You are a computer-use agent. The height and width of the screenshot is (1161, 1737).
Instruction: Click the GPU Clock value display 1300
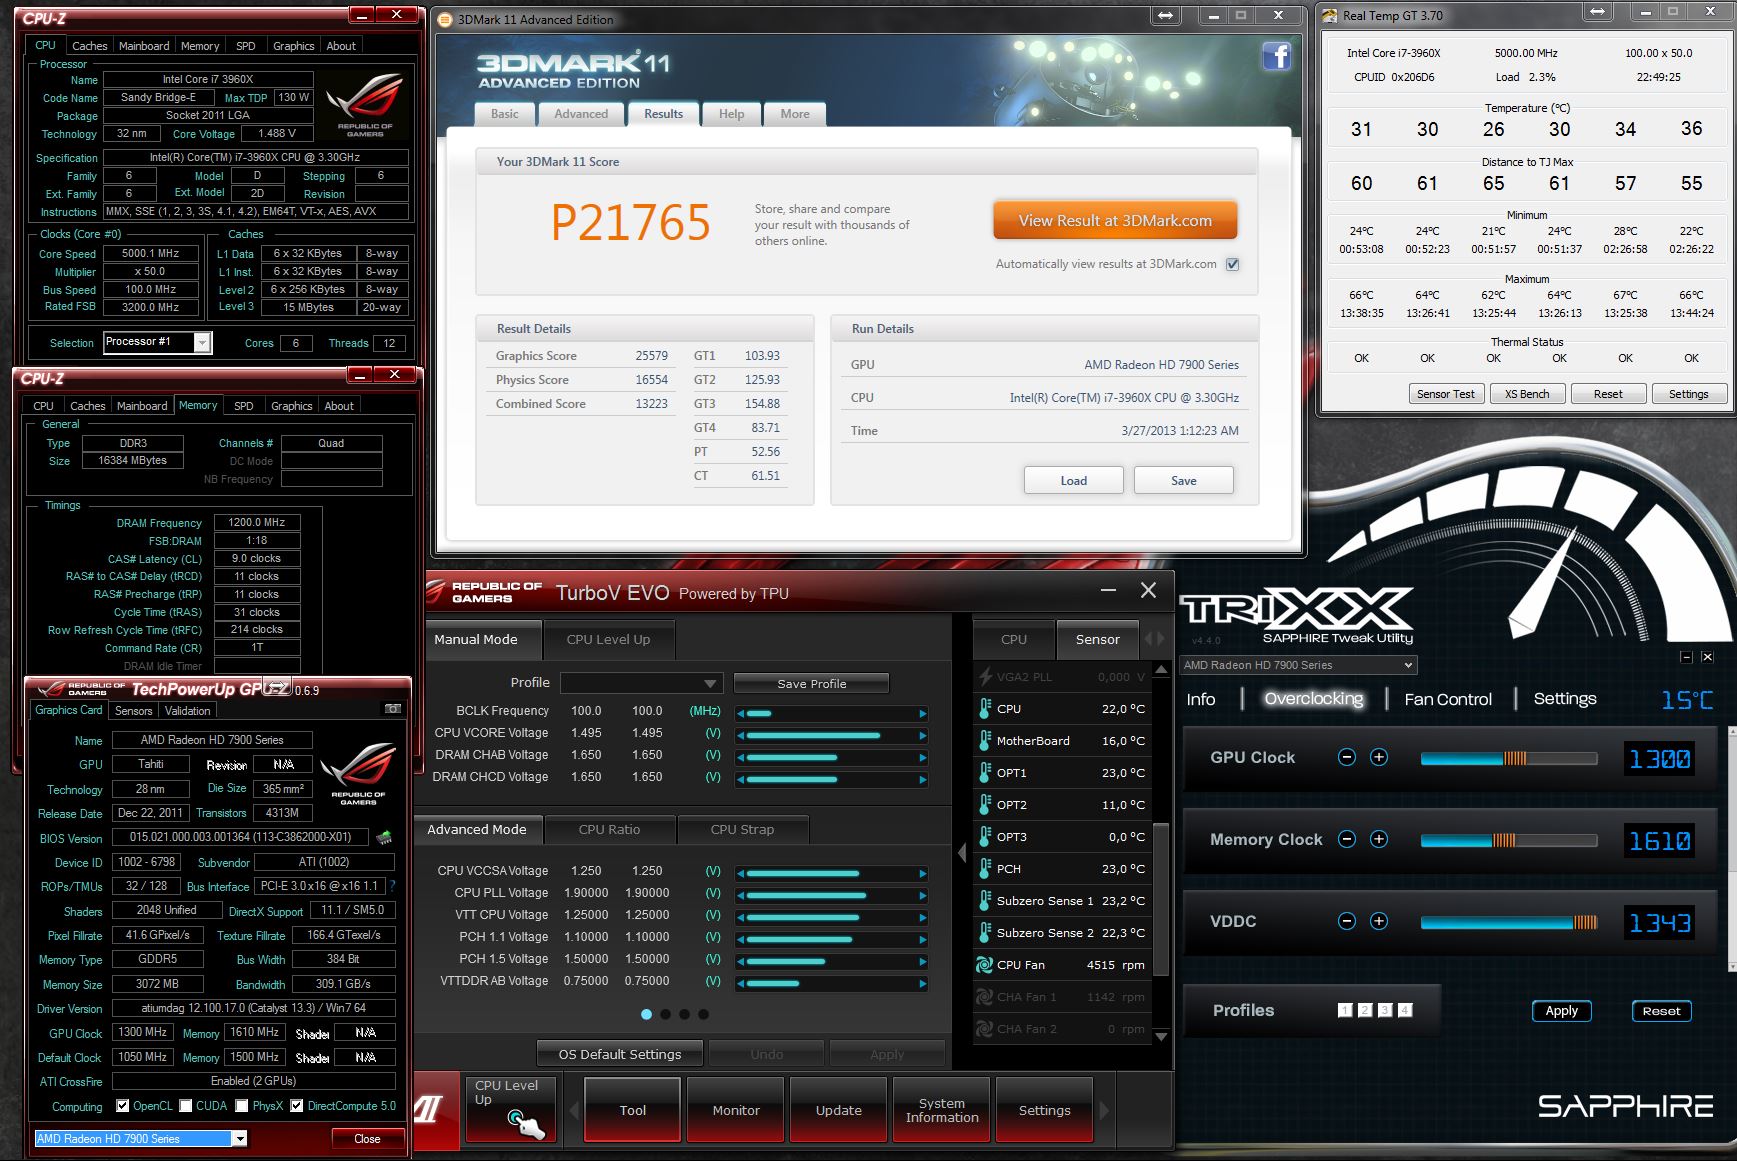pos(1660,759)
